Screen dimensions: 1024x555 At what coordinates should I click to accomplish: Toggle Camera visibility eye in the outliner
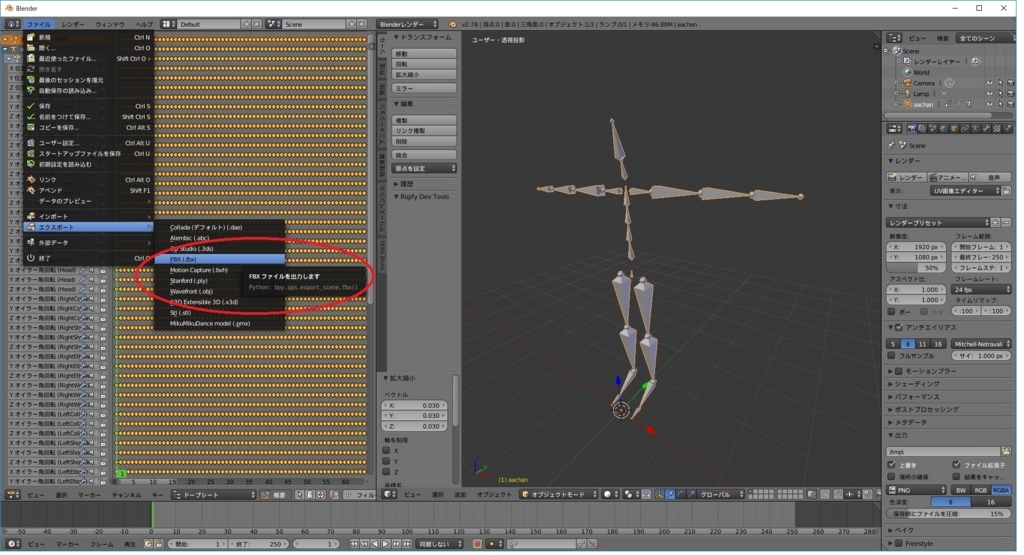[x=989, y=83]
